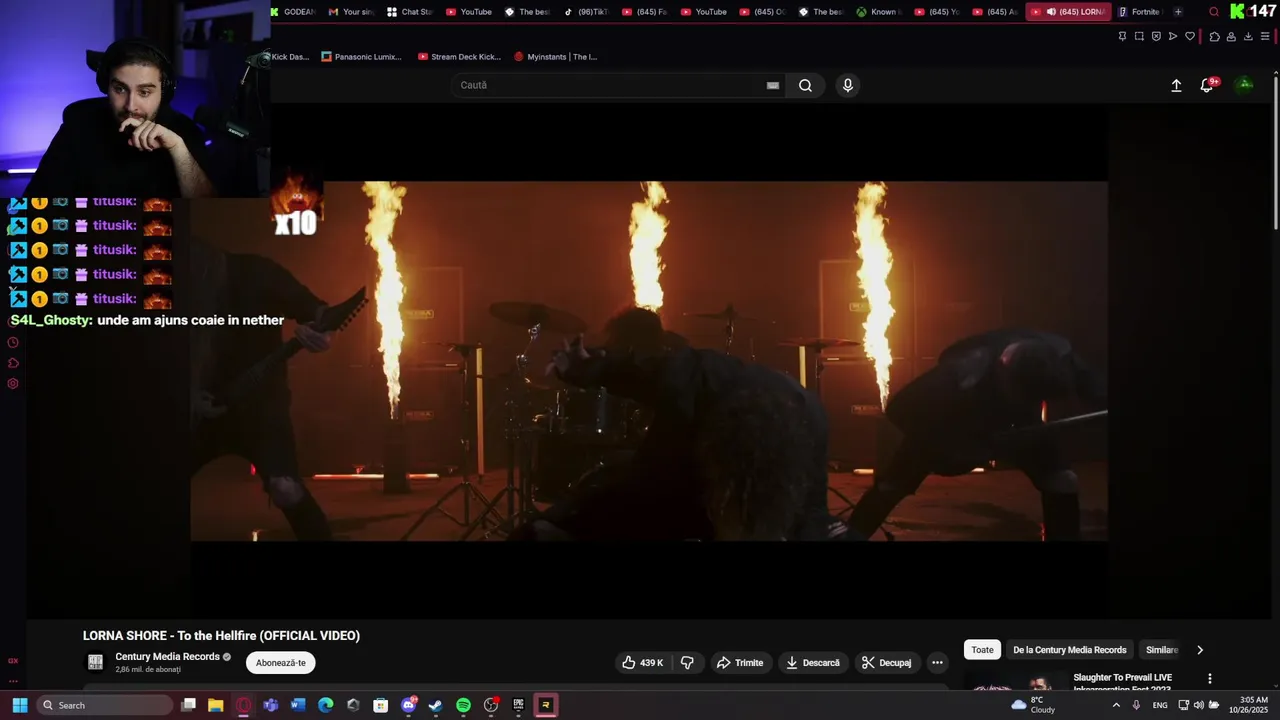Open YouTube notifications bell

coord(1207,85)
